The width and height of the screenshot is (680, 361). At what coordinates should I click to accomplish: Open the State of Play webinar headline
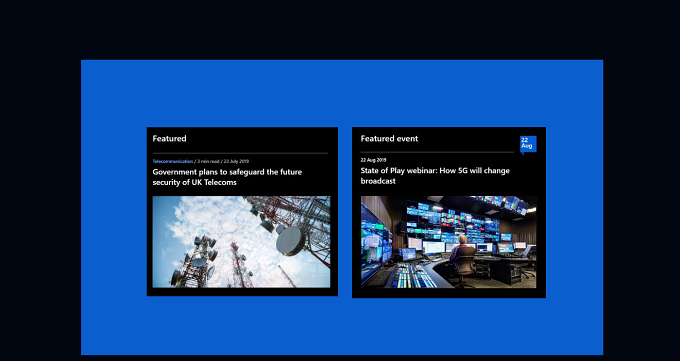[435, 176]
